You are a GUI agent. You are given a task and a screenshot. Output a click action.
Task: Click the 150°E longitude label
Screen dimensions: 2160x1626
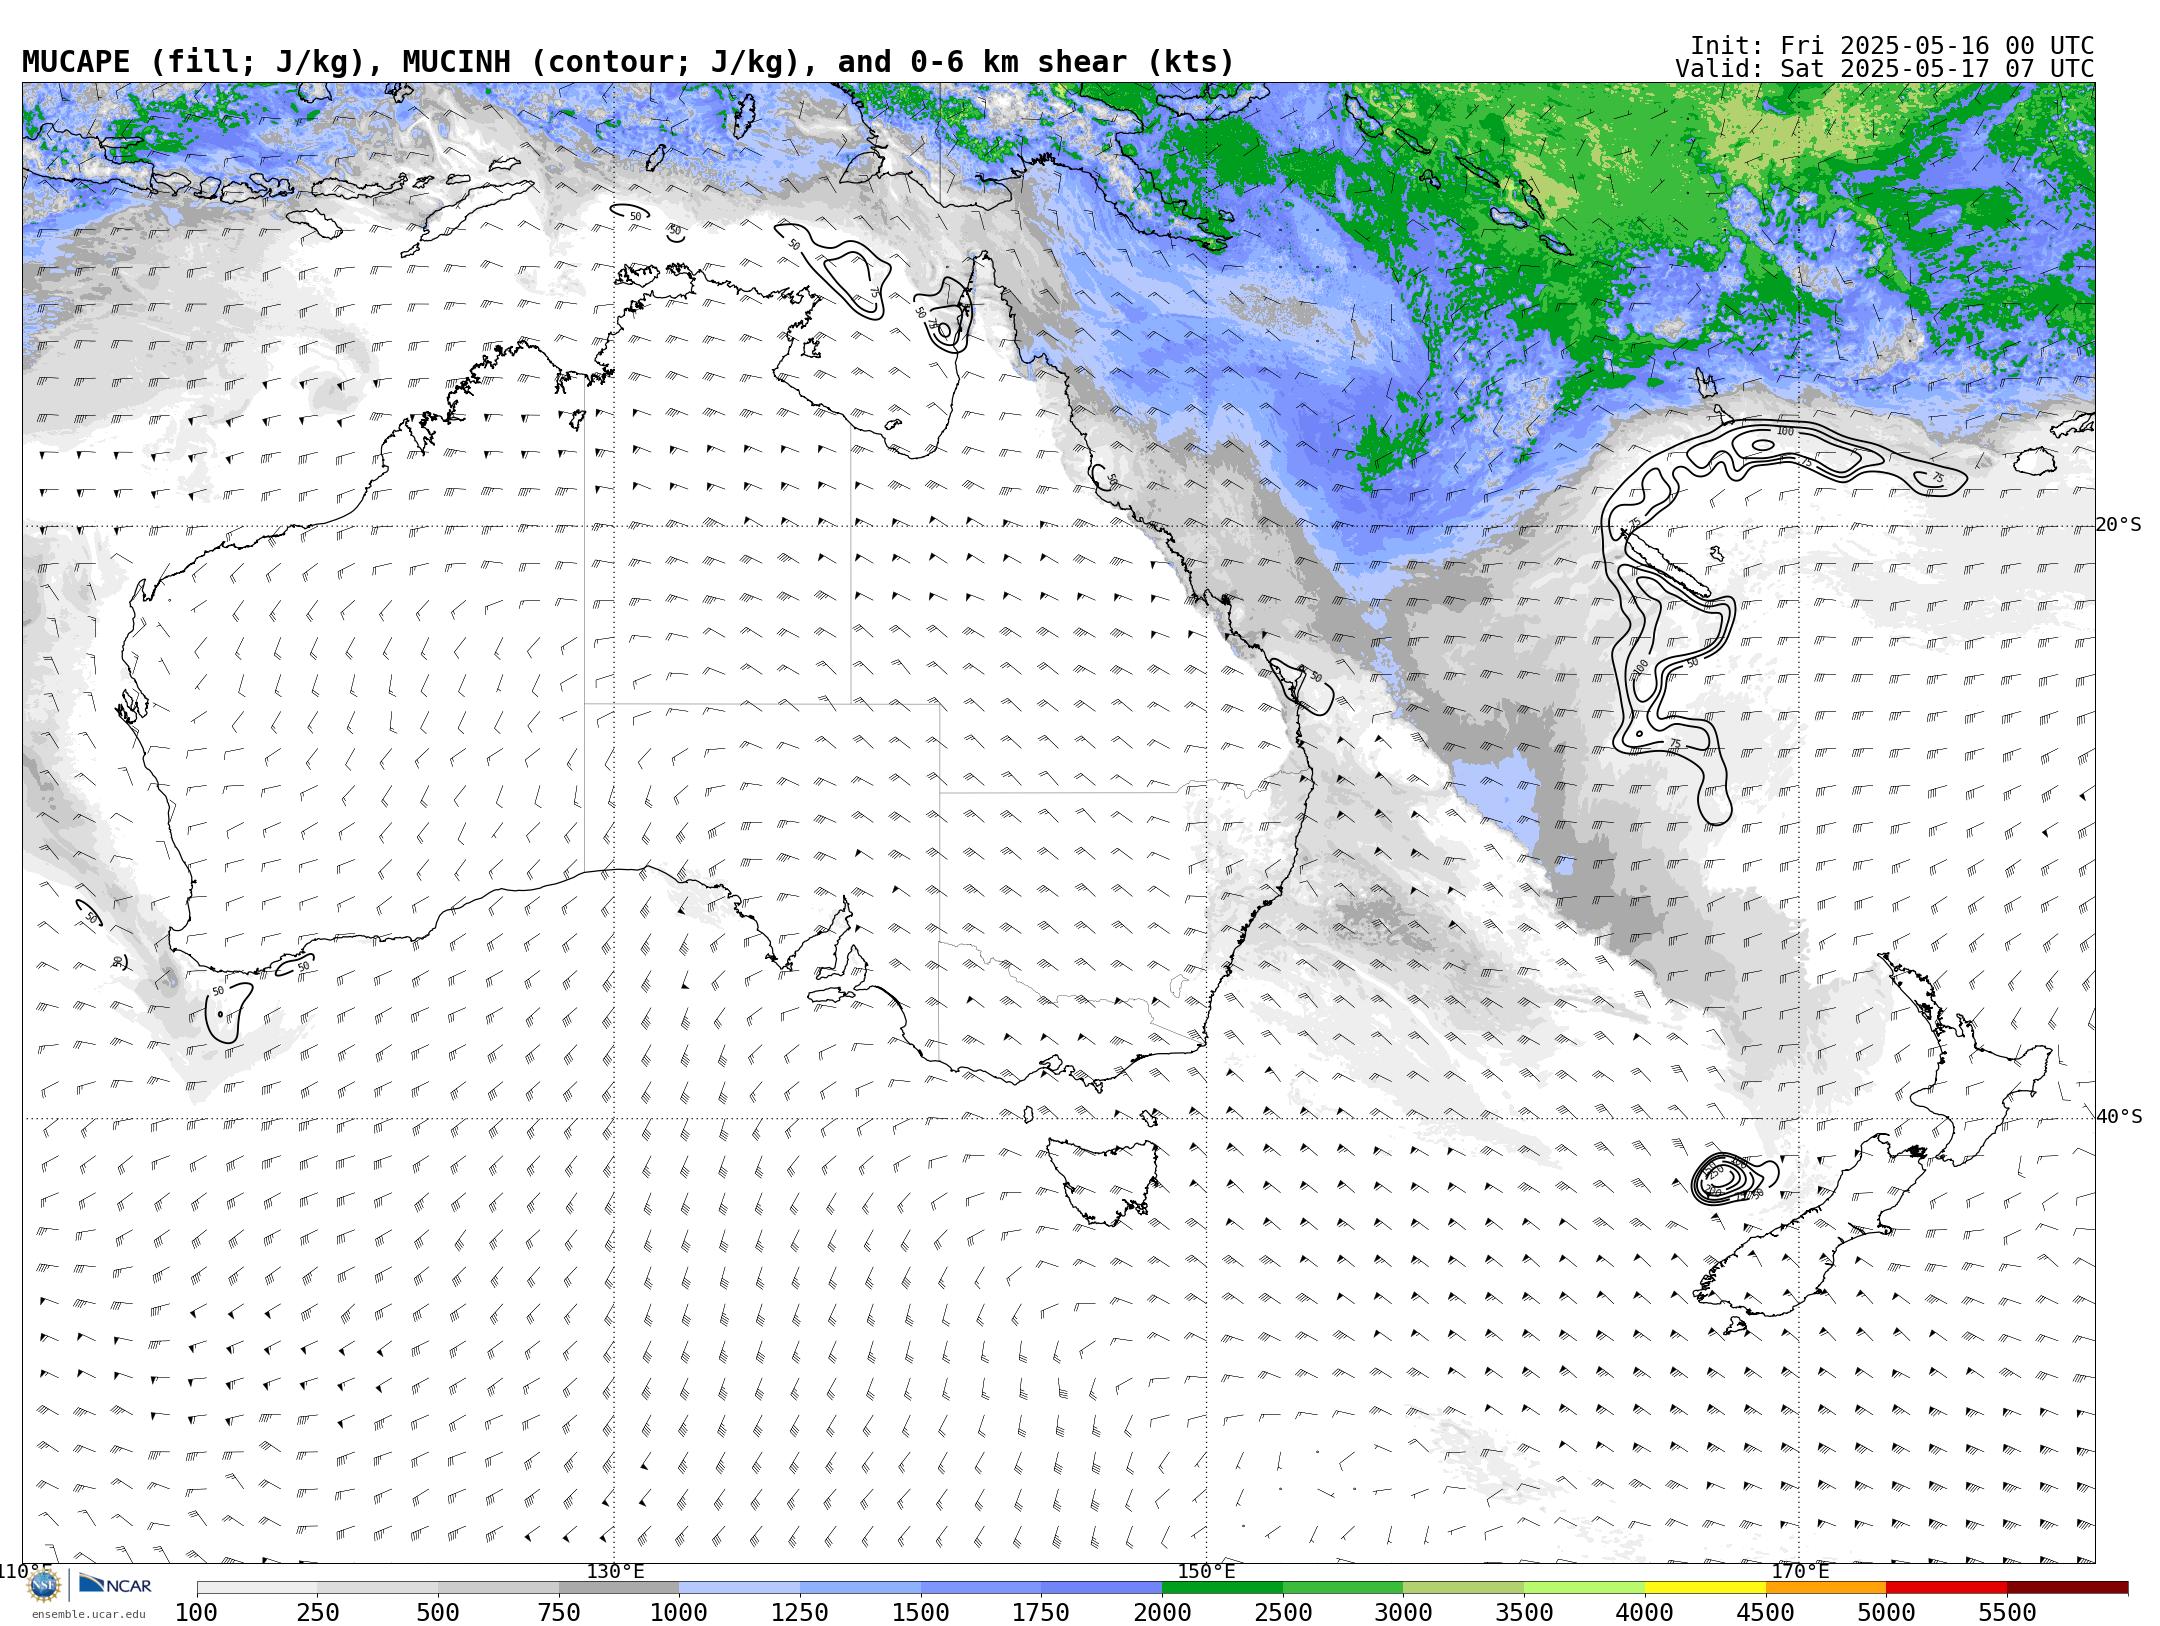(1206, 1572)
